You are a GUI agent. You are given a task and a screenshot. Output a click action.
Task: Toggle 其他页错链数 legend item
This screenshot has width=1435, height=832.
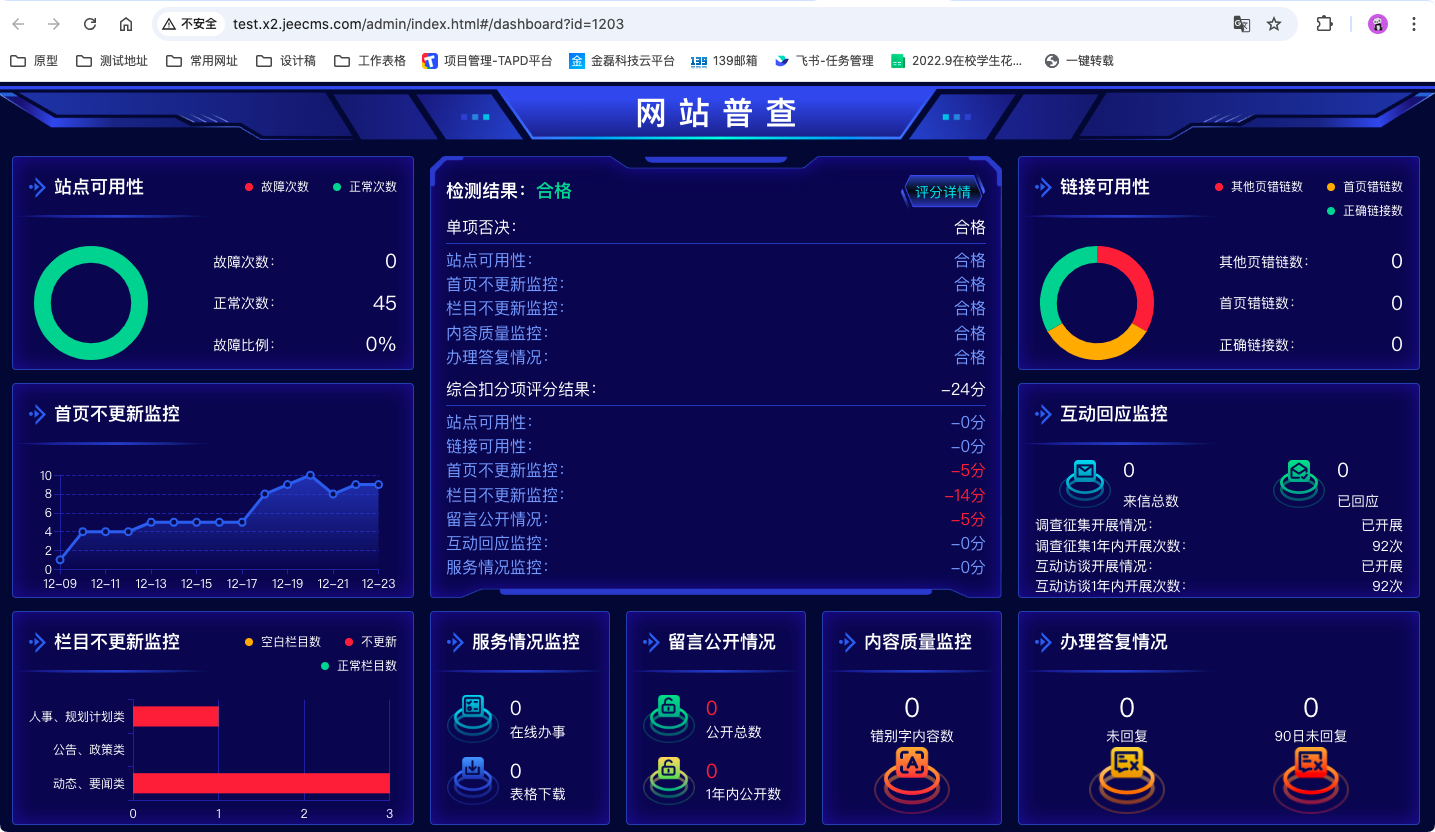[1258, 187]
